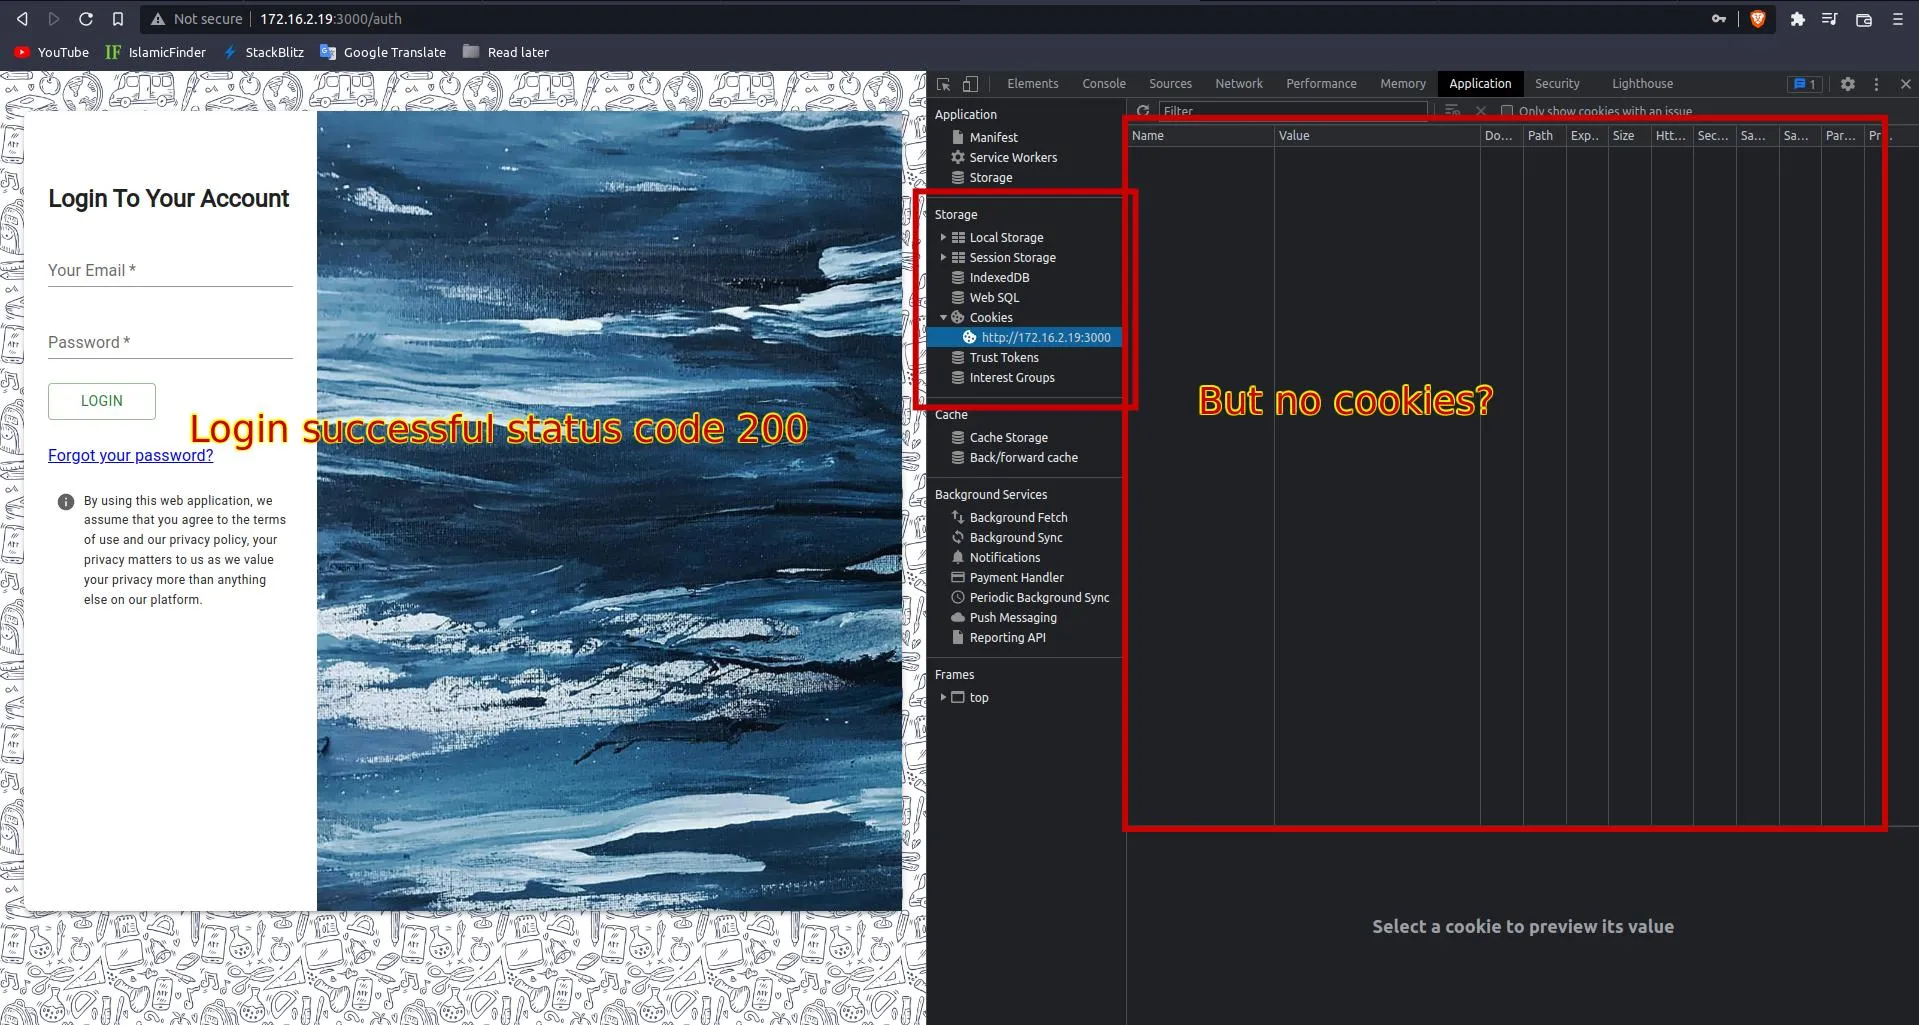Click the browser back arrow
The height and width of the screenshot is (1025, 1919).
[x=22, y=19]
